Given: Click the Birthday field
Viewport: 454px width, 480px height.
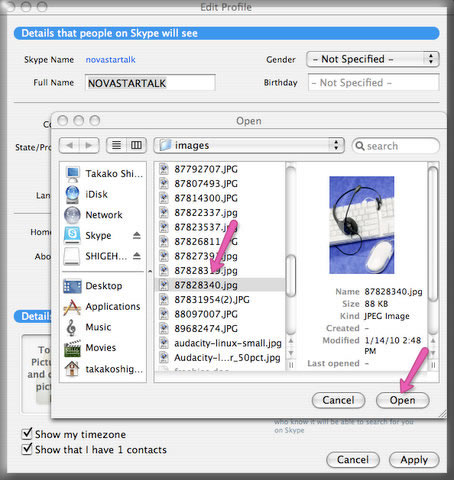Looking at the screenshot, I should click(x=374, y=83).
